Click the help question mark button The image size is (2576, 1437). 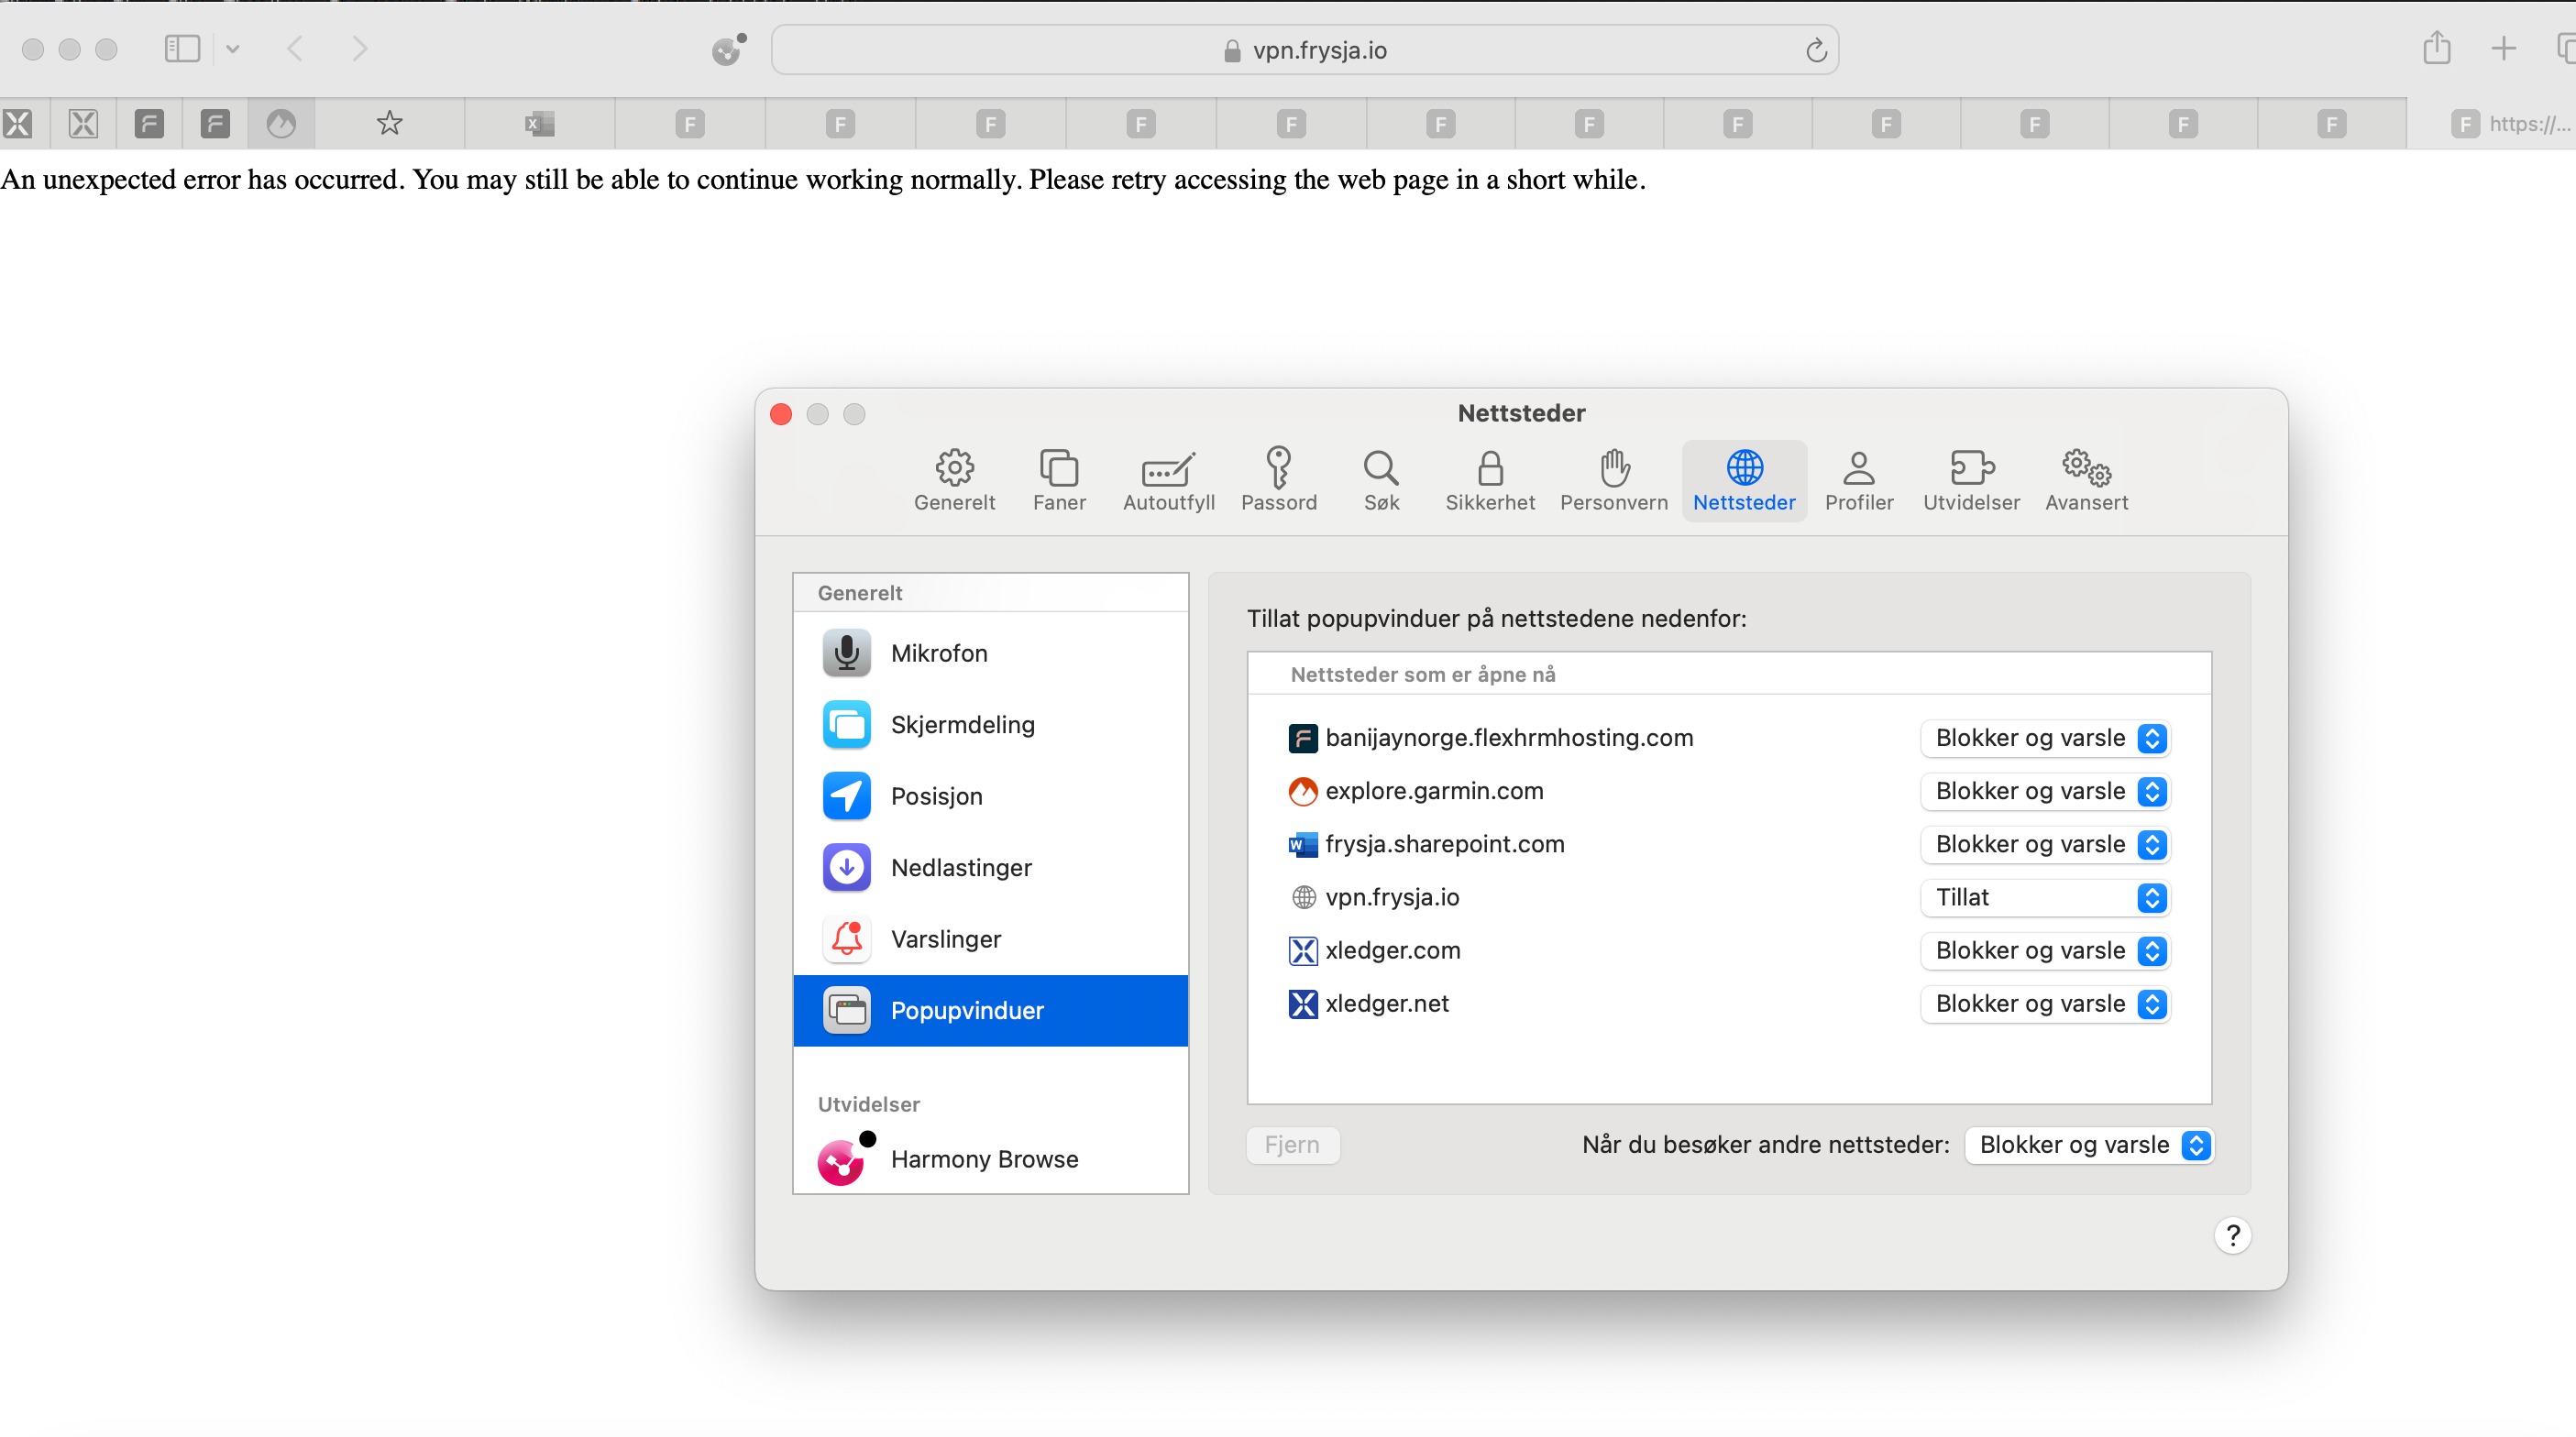[x=2232, y=1235]
